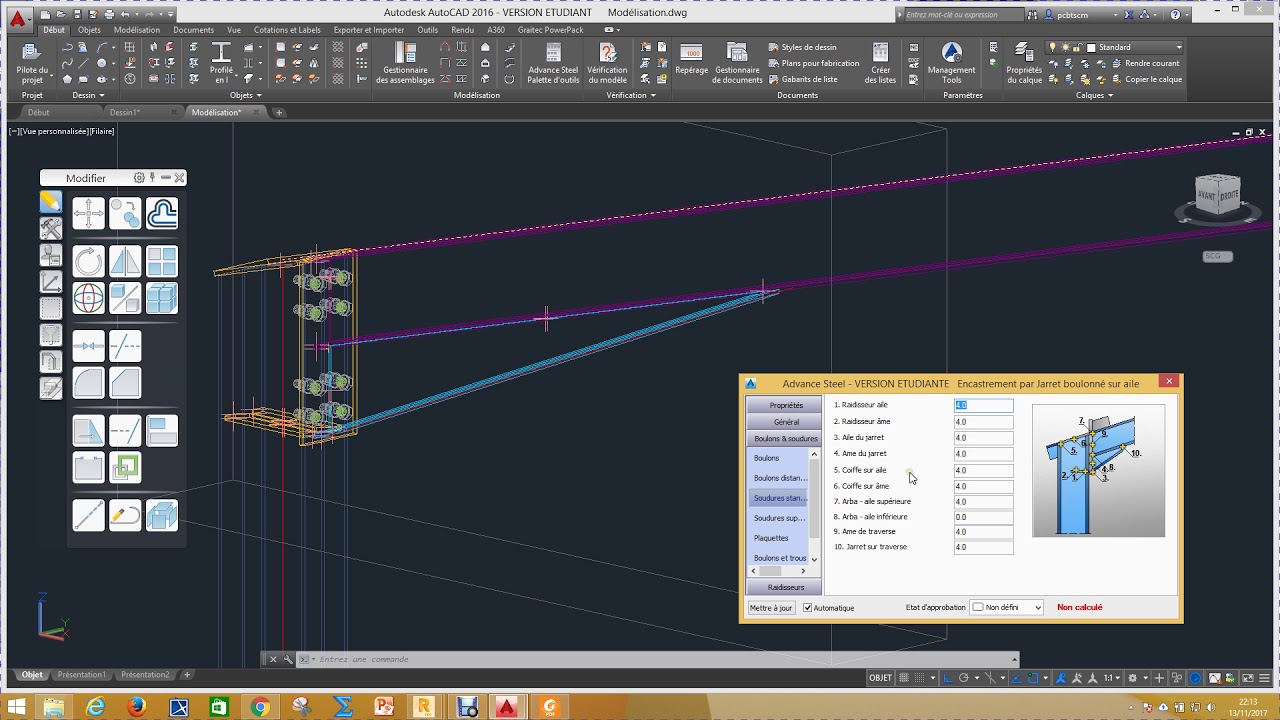This screenshot has height=720, width=1280.
Task: Click the Arba - aile inférieure value field
Action: point(983,517)
